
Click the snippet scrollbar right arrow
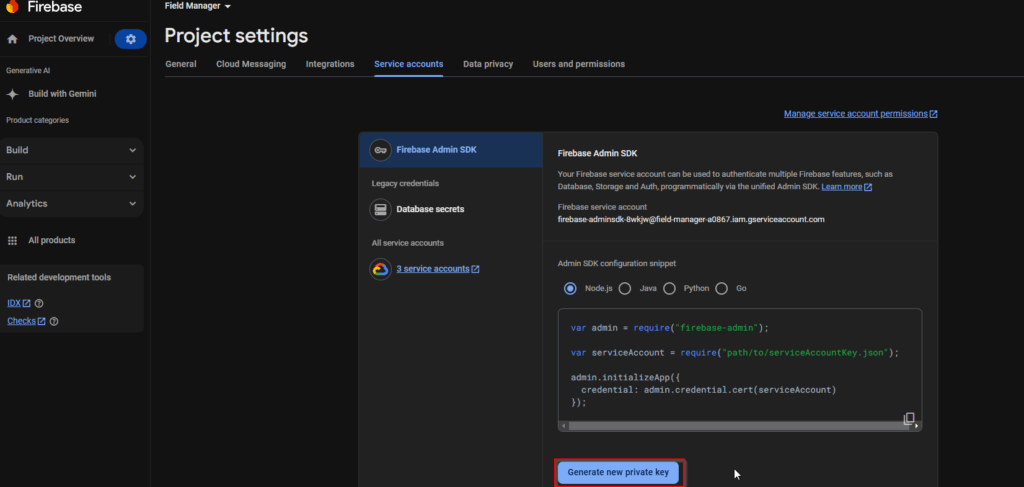[x=916, y=426]
